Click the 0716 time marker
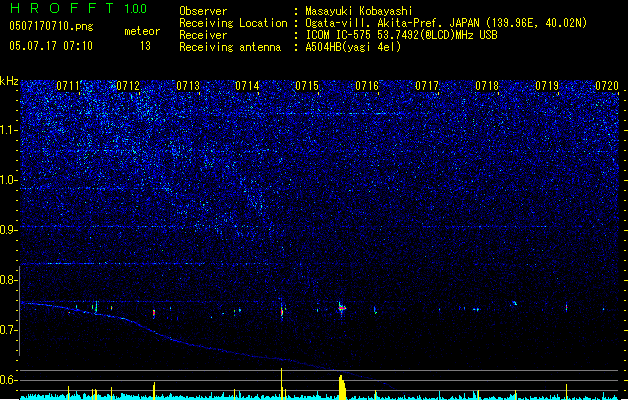 pyautogui.click(x=367, y=86)
